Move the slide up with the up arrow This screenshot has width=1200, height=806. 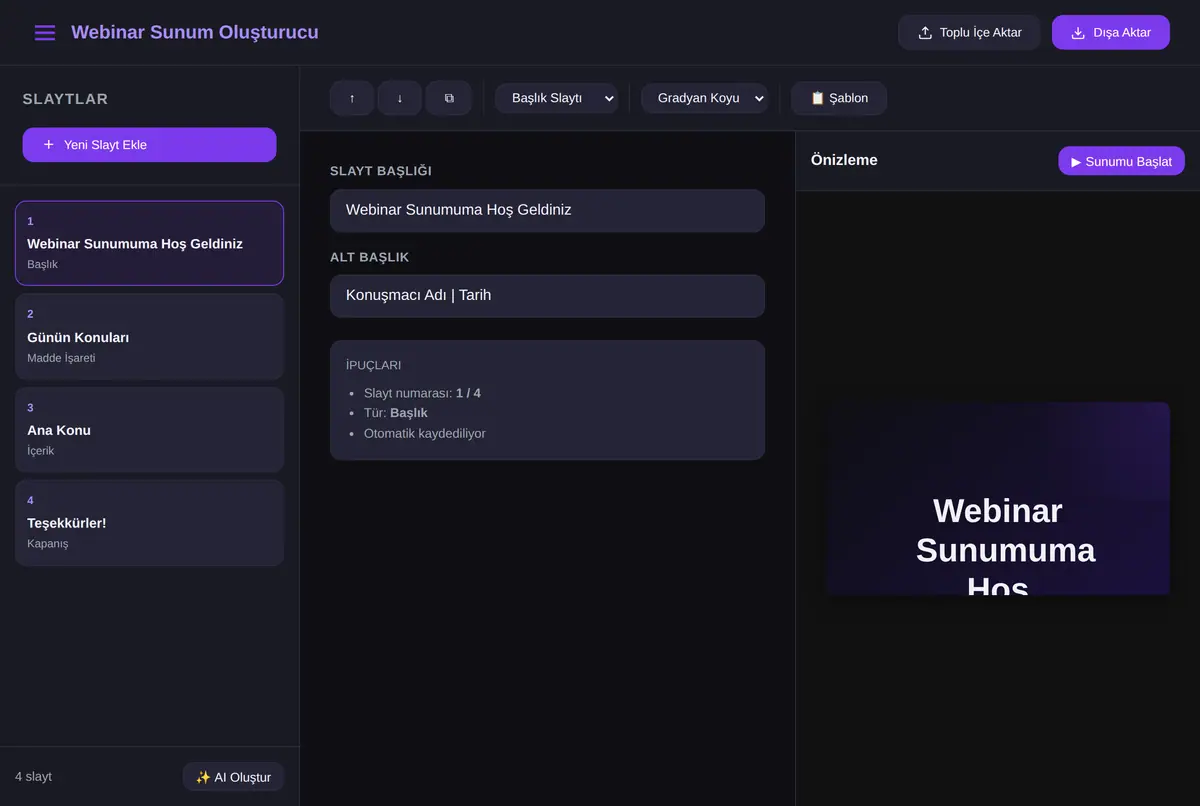point(352,98)
